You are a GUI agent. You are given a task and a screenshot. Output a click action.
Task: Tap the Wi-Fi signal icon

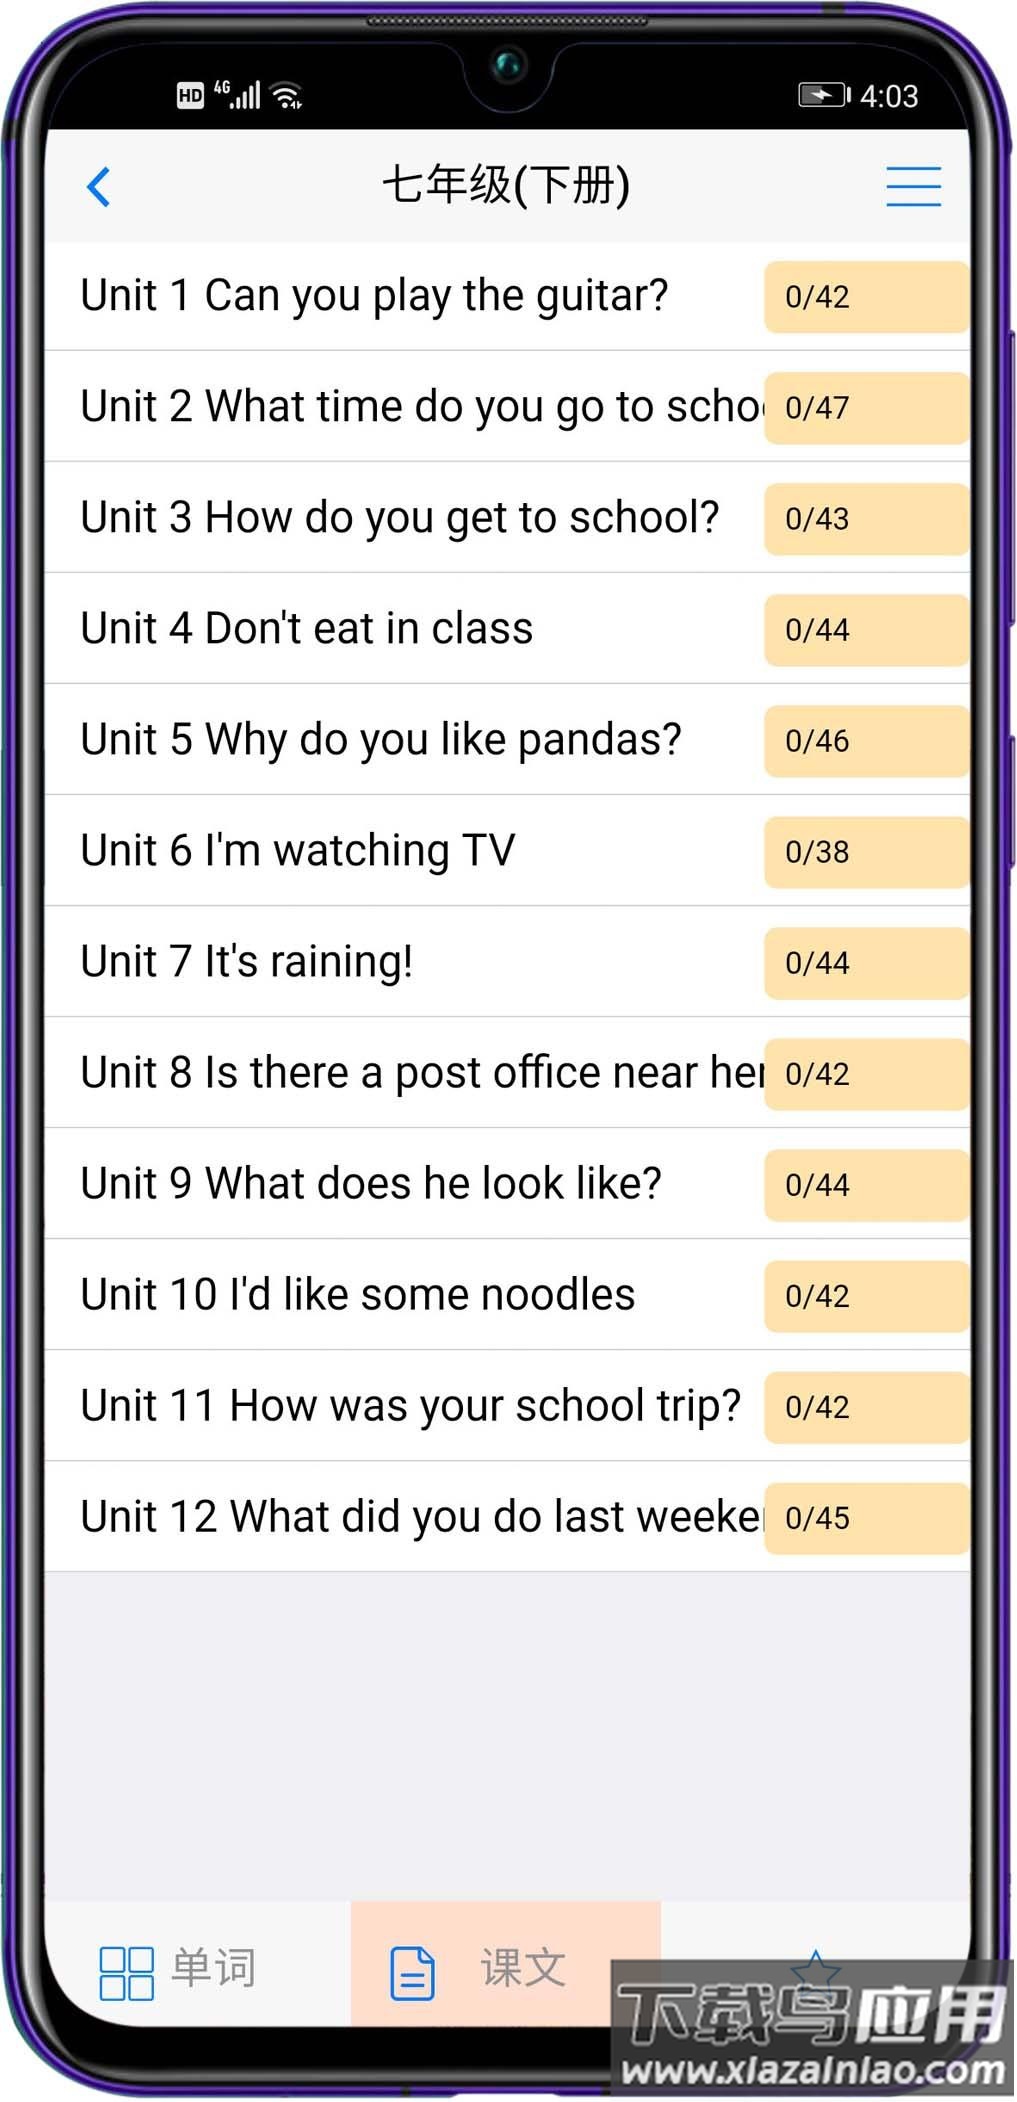(288, 95)
